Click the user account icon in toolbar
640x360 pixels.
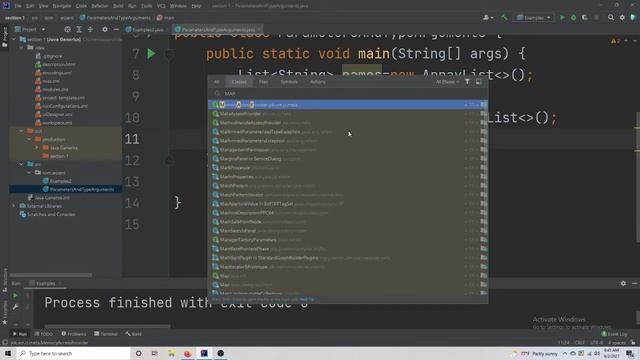click(487, 18)
